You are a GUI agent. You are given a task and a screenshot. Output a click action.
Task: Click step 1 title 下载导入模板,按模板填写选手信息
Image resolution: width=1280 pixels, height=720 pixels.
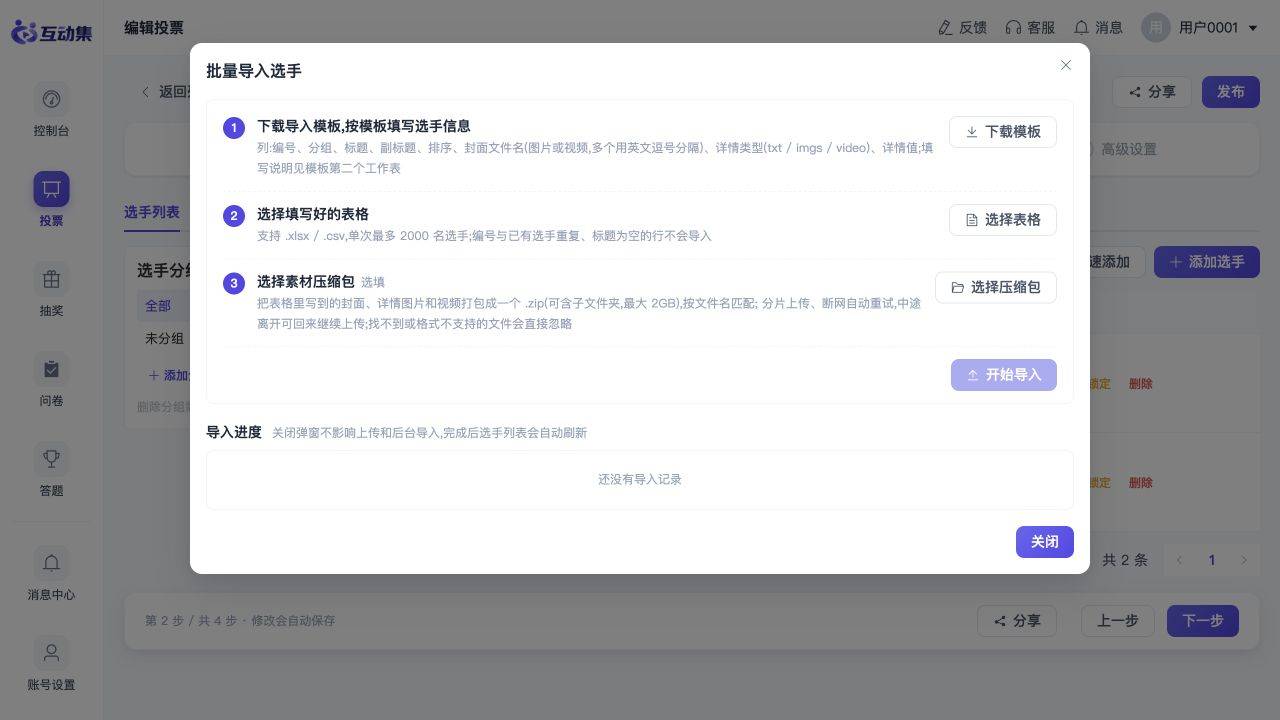click(364, 127)
